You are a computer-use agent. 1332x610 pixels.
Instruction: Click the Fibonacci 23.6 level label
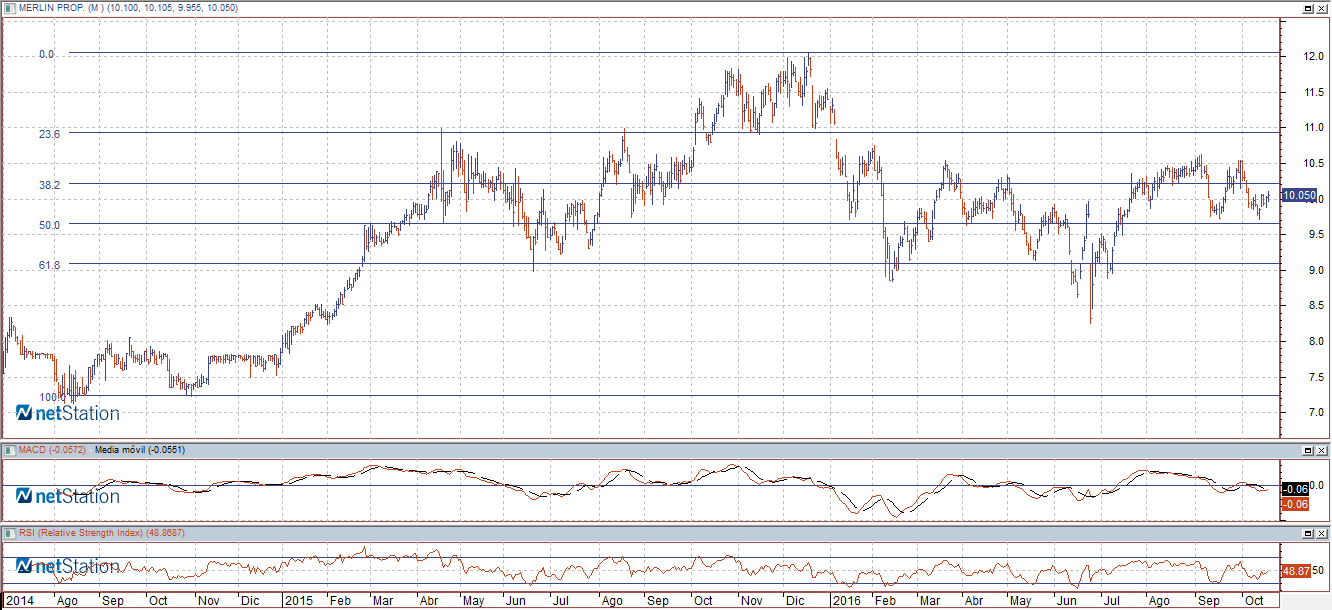(50, 133)
